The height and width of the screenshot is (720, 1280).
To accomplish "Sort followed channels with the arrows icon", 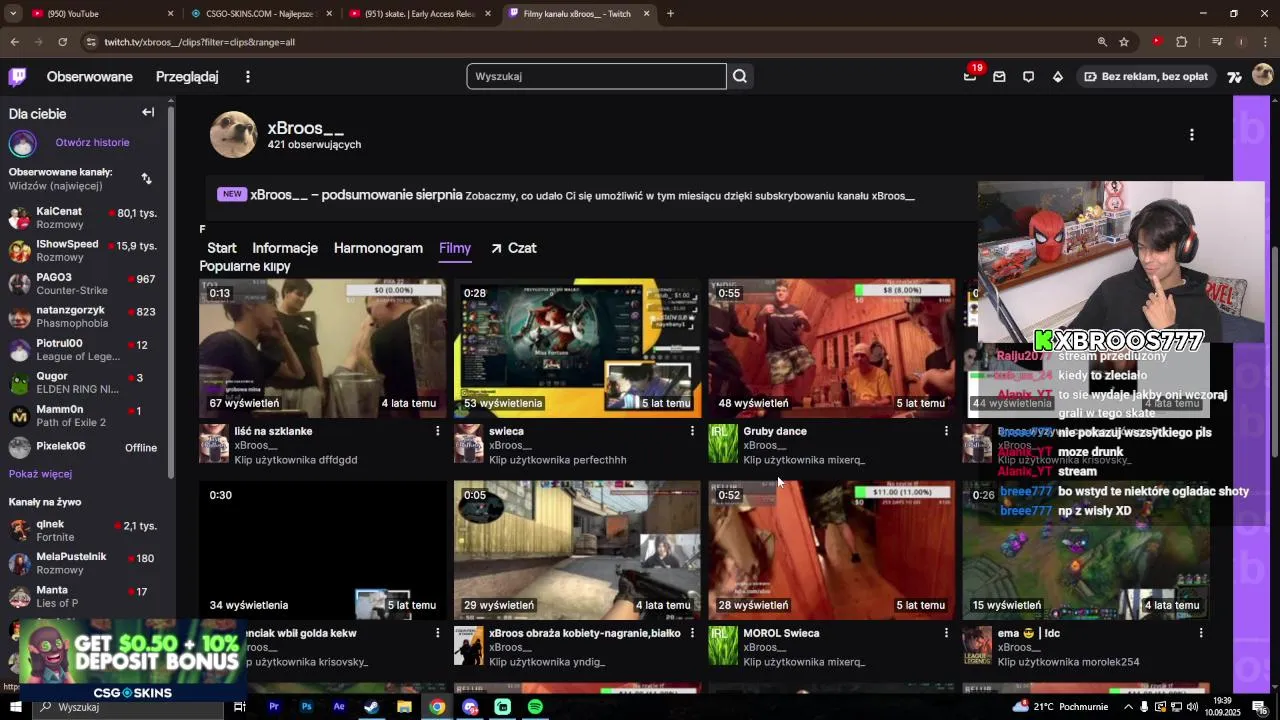I will click(x=147, y=178).
